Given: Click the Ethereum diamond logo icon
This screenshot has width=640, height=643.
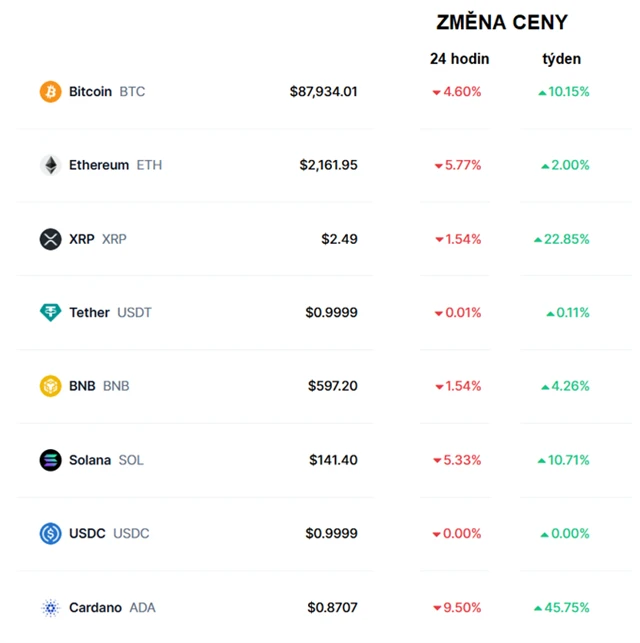Looking at the screenshot, I should (50, 165).
